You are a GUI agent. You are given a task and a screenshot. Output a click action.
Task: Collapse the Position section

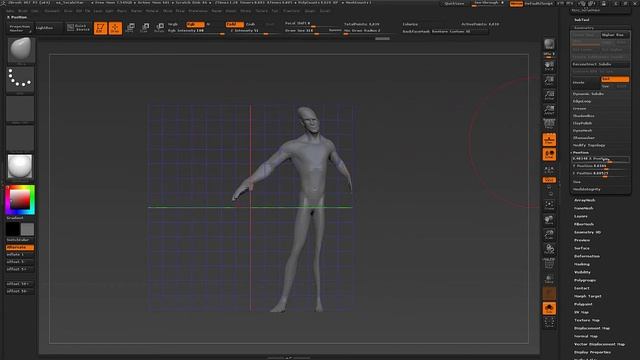click(x=580, y=153)
